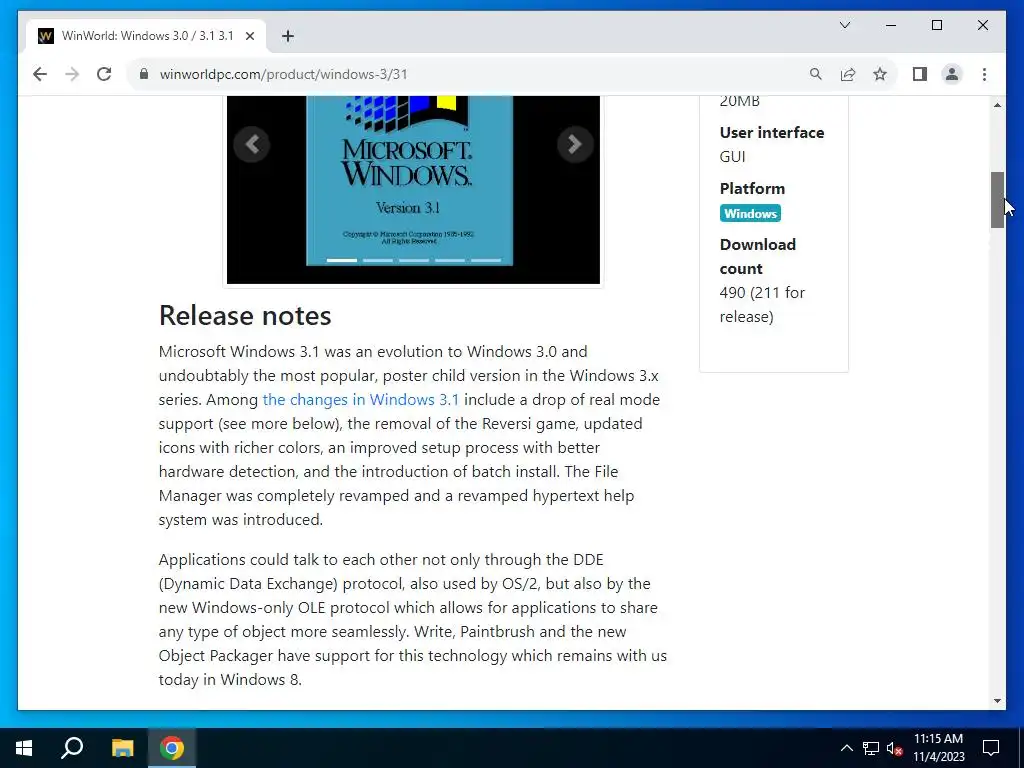Click the muted volume tray icon

(895, 748)
